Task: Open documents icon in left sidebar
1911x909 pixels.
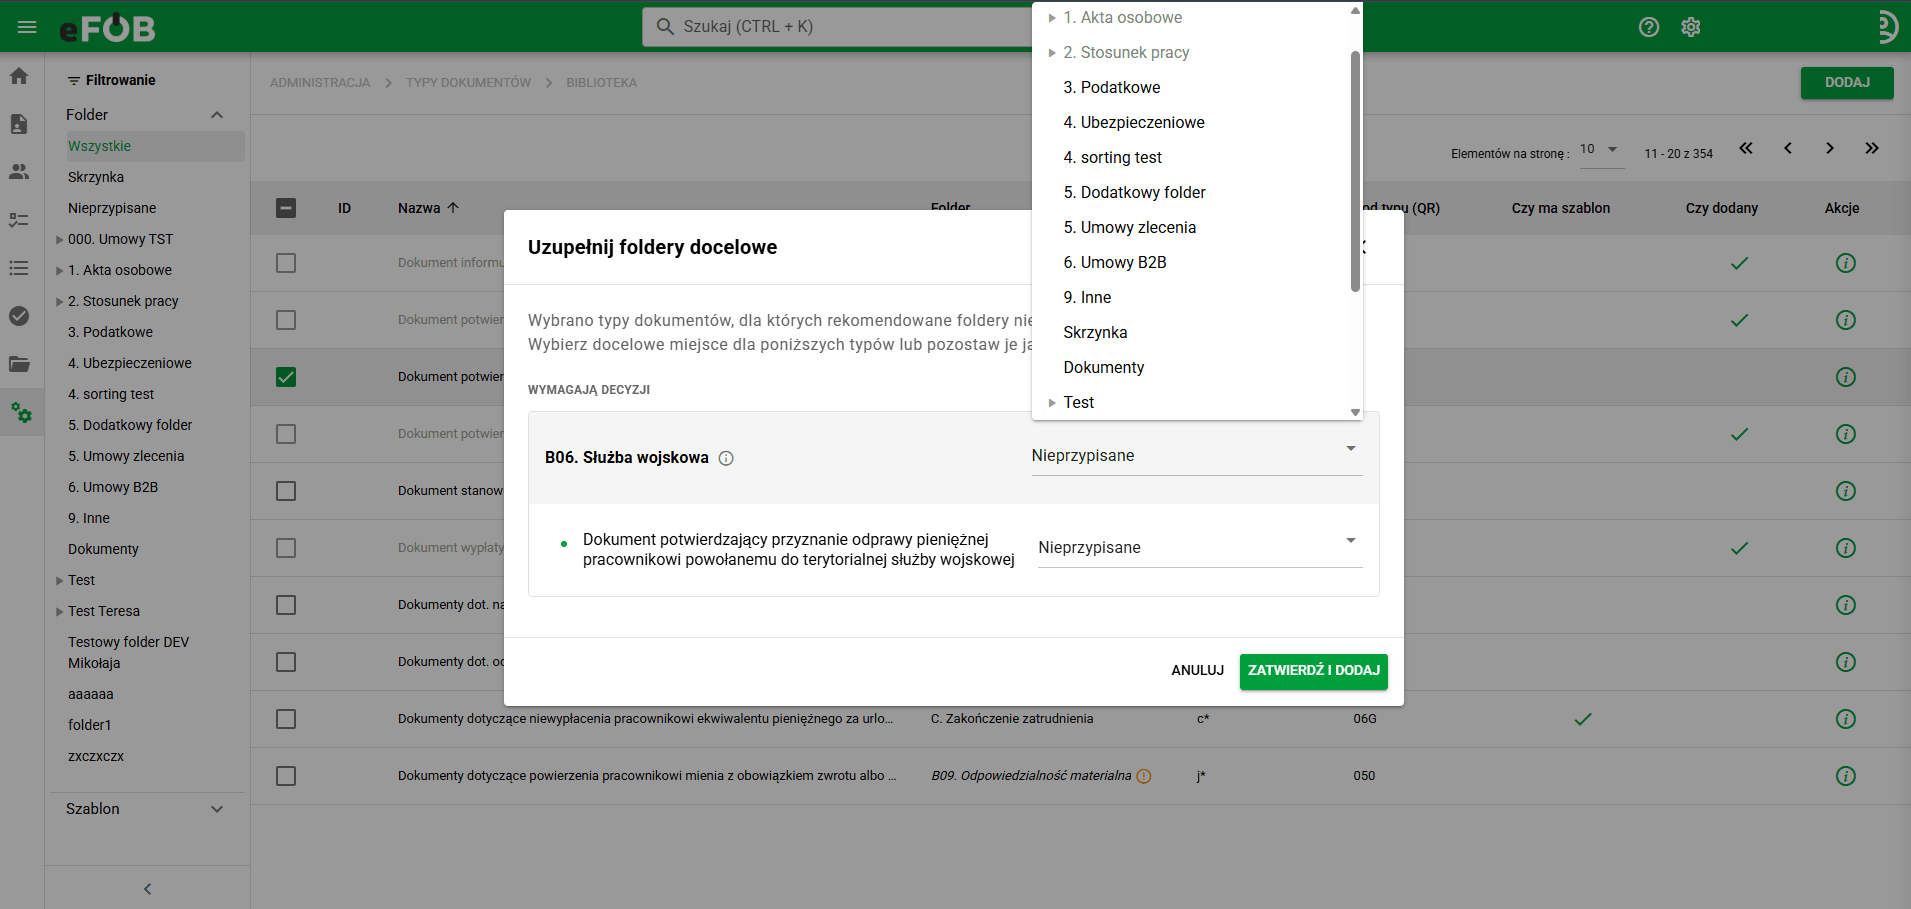Action: (x=19, y=124)
